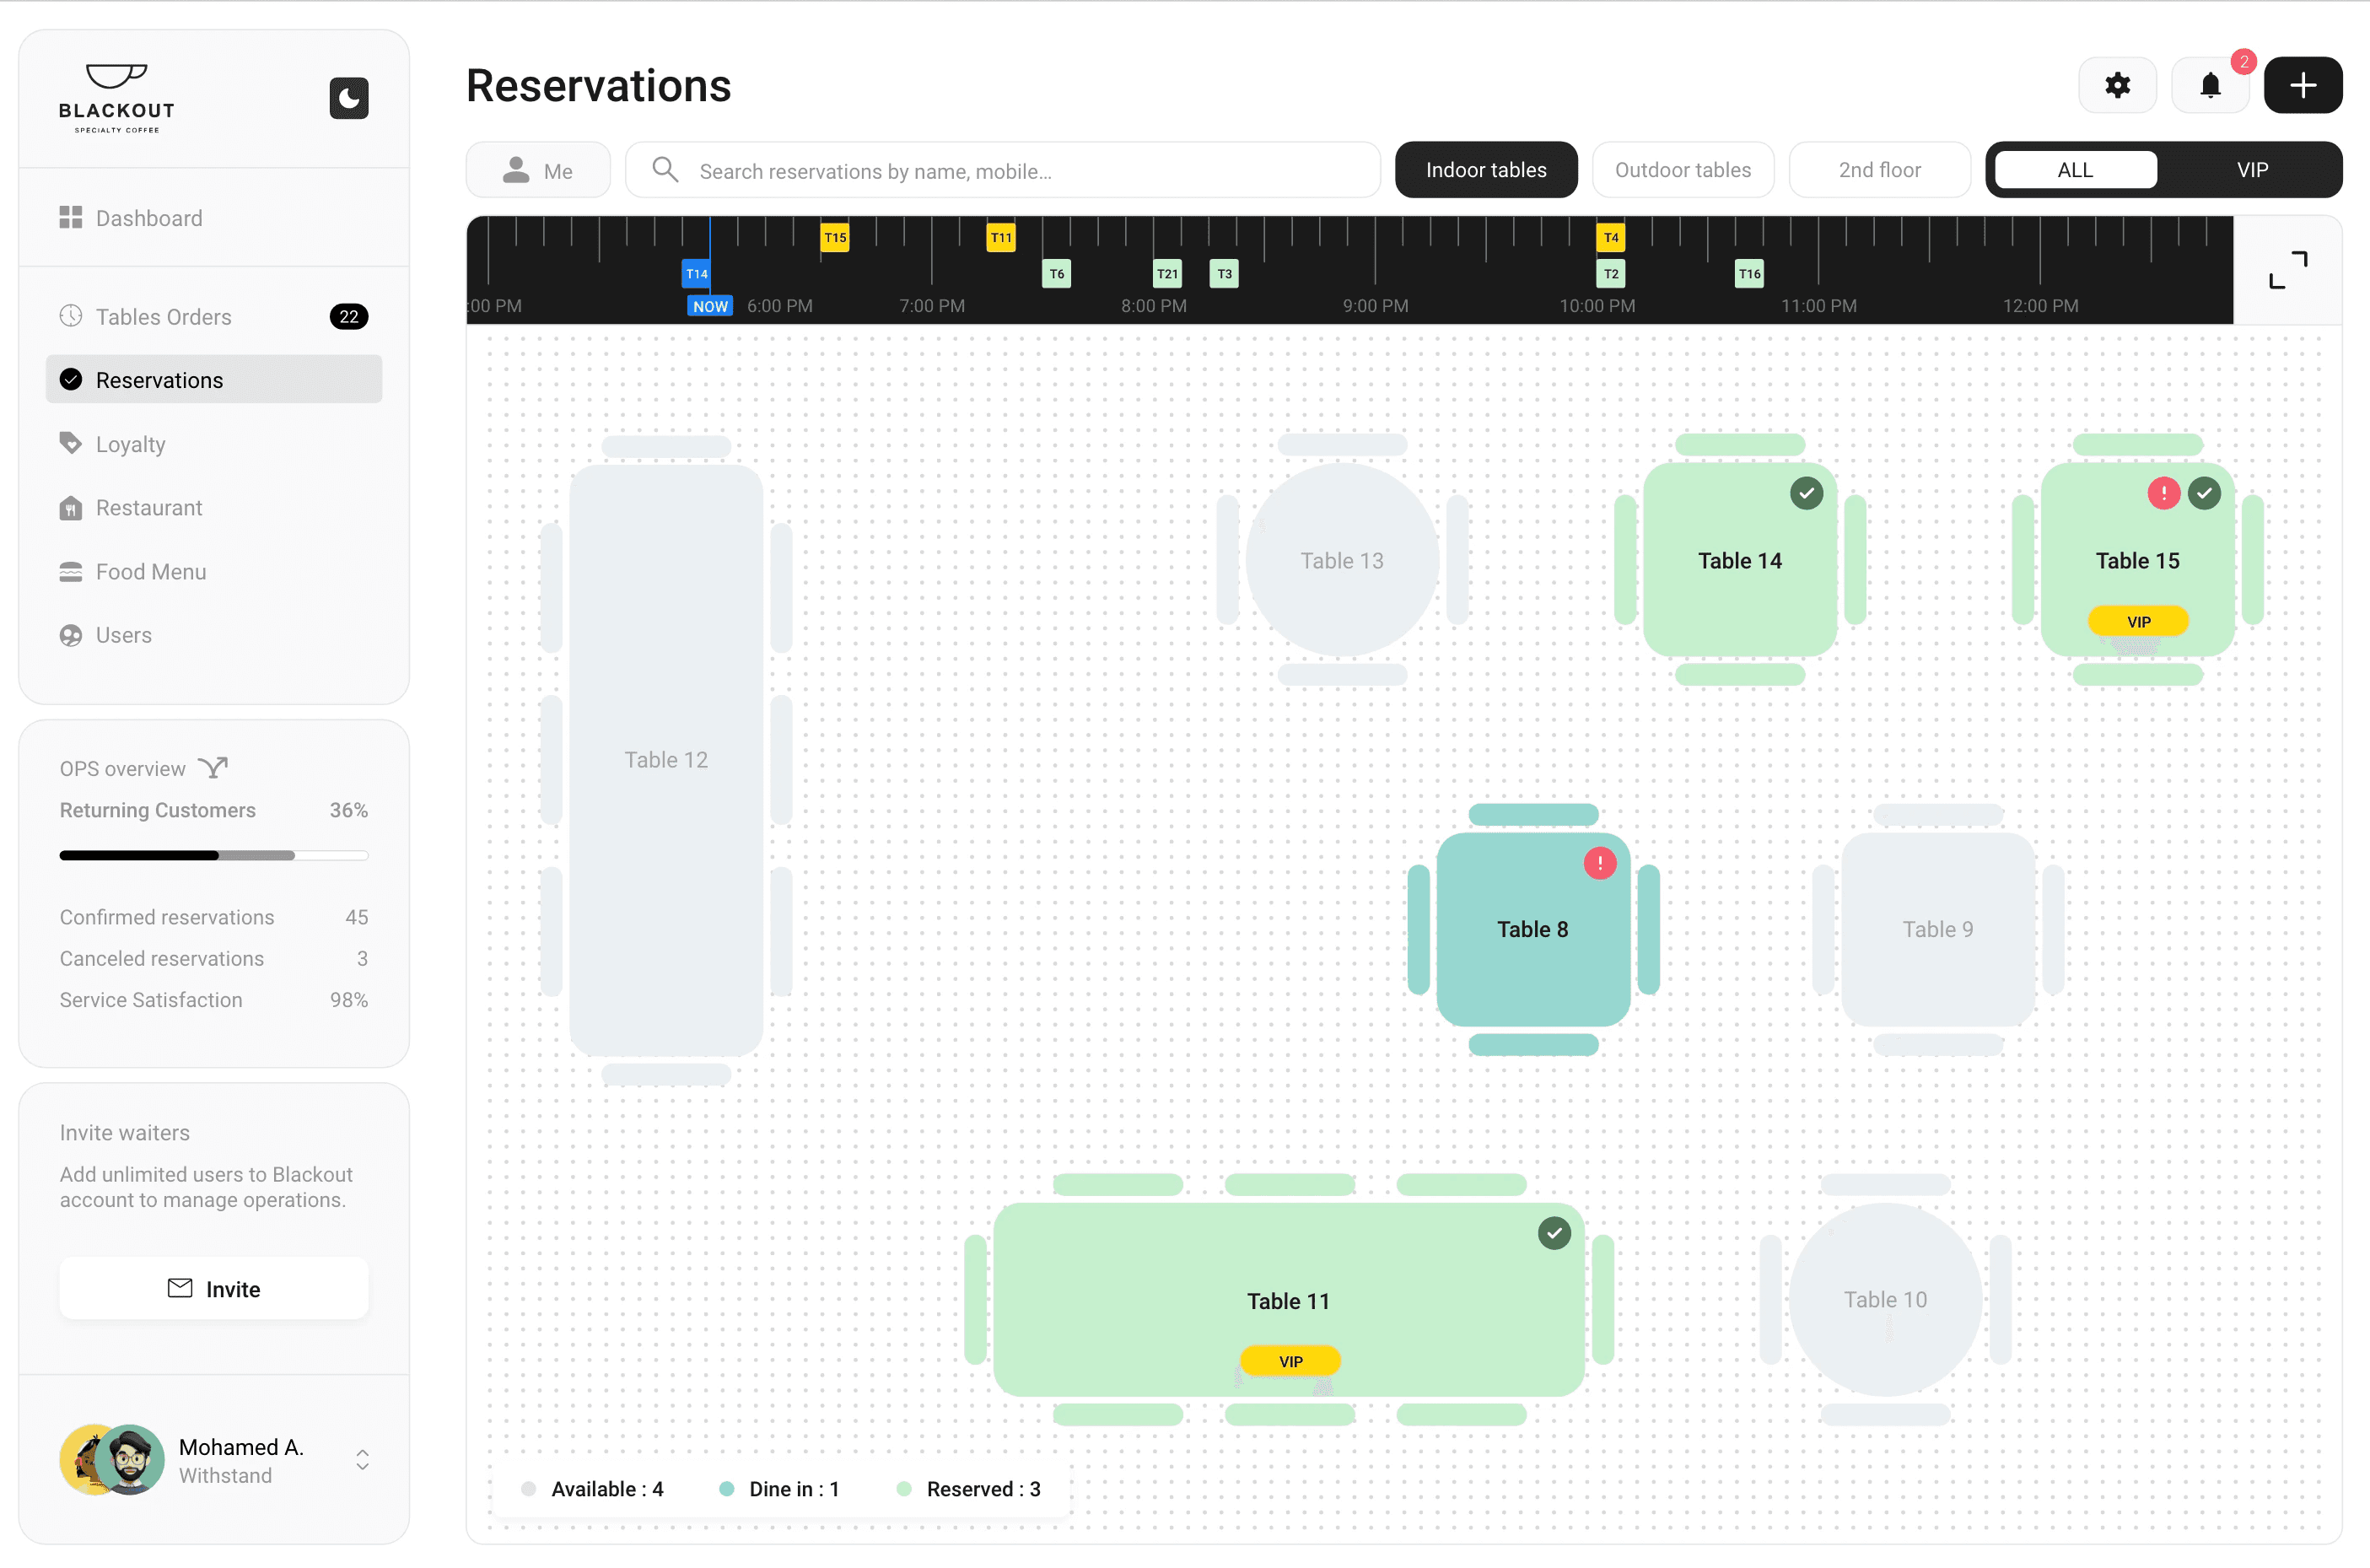
Task: Click the alert exclamation icon on Table 8
Action: point(1595,865)
